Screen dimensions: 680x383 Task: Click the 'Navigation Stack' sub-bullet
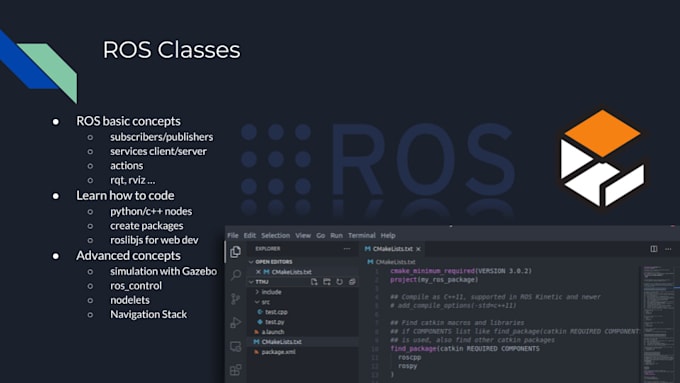(x=149, y=314)
